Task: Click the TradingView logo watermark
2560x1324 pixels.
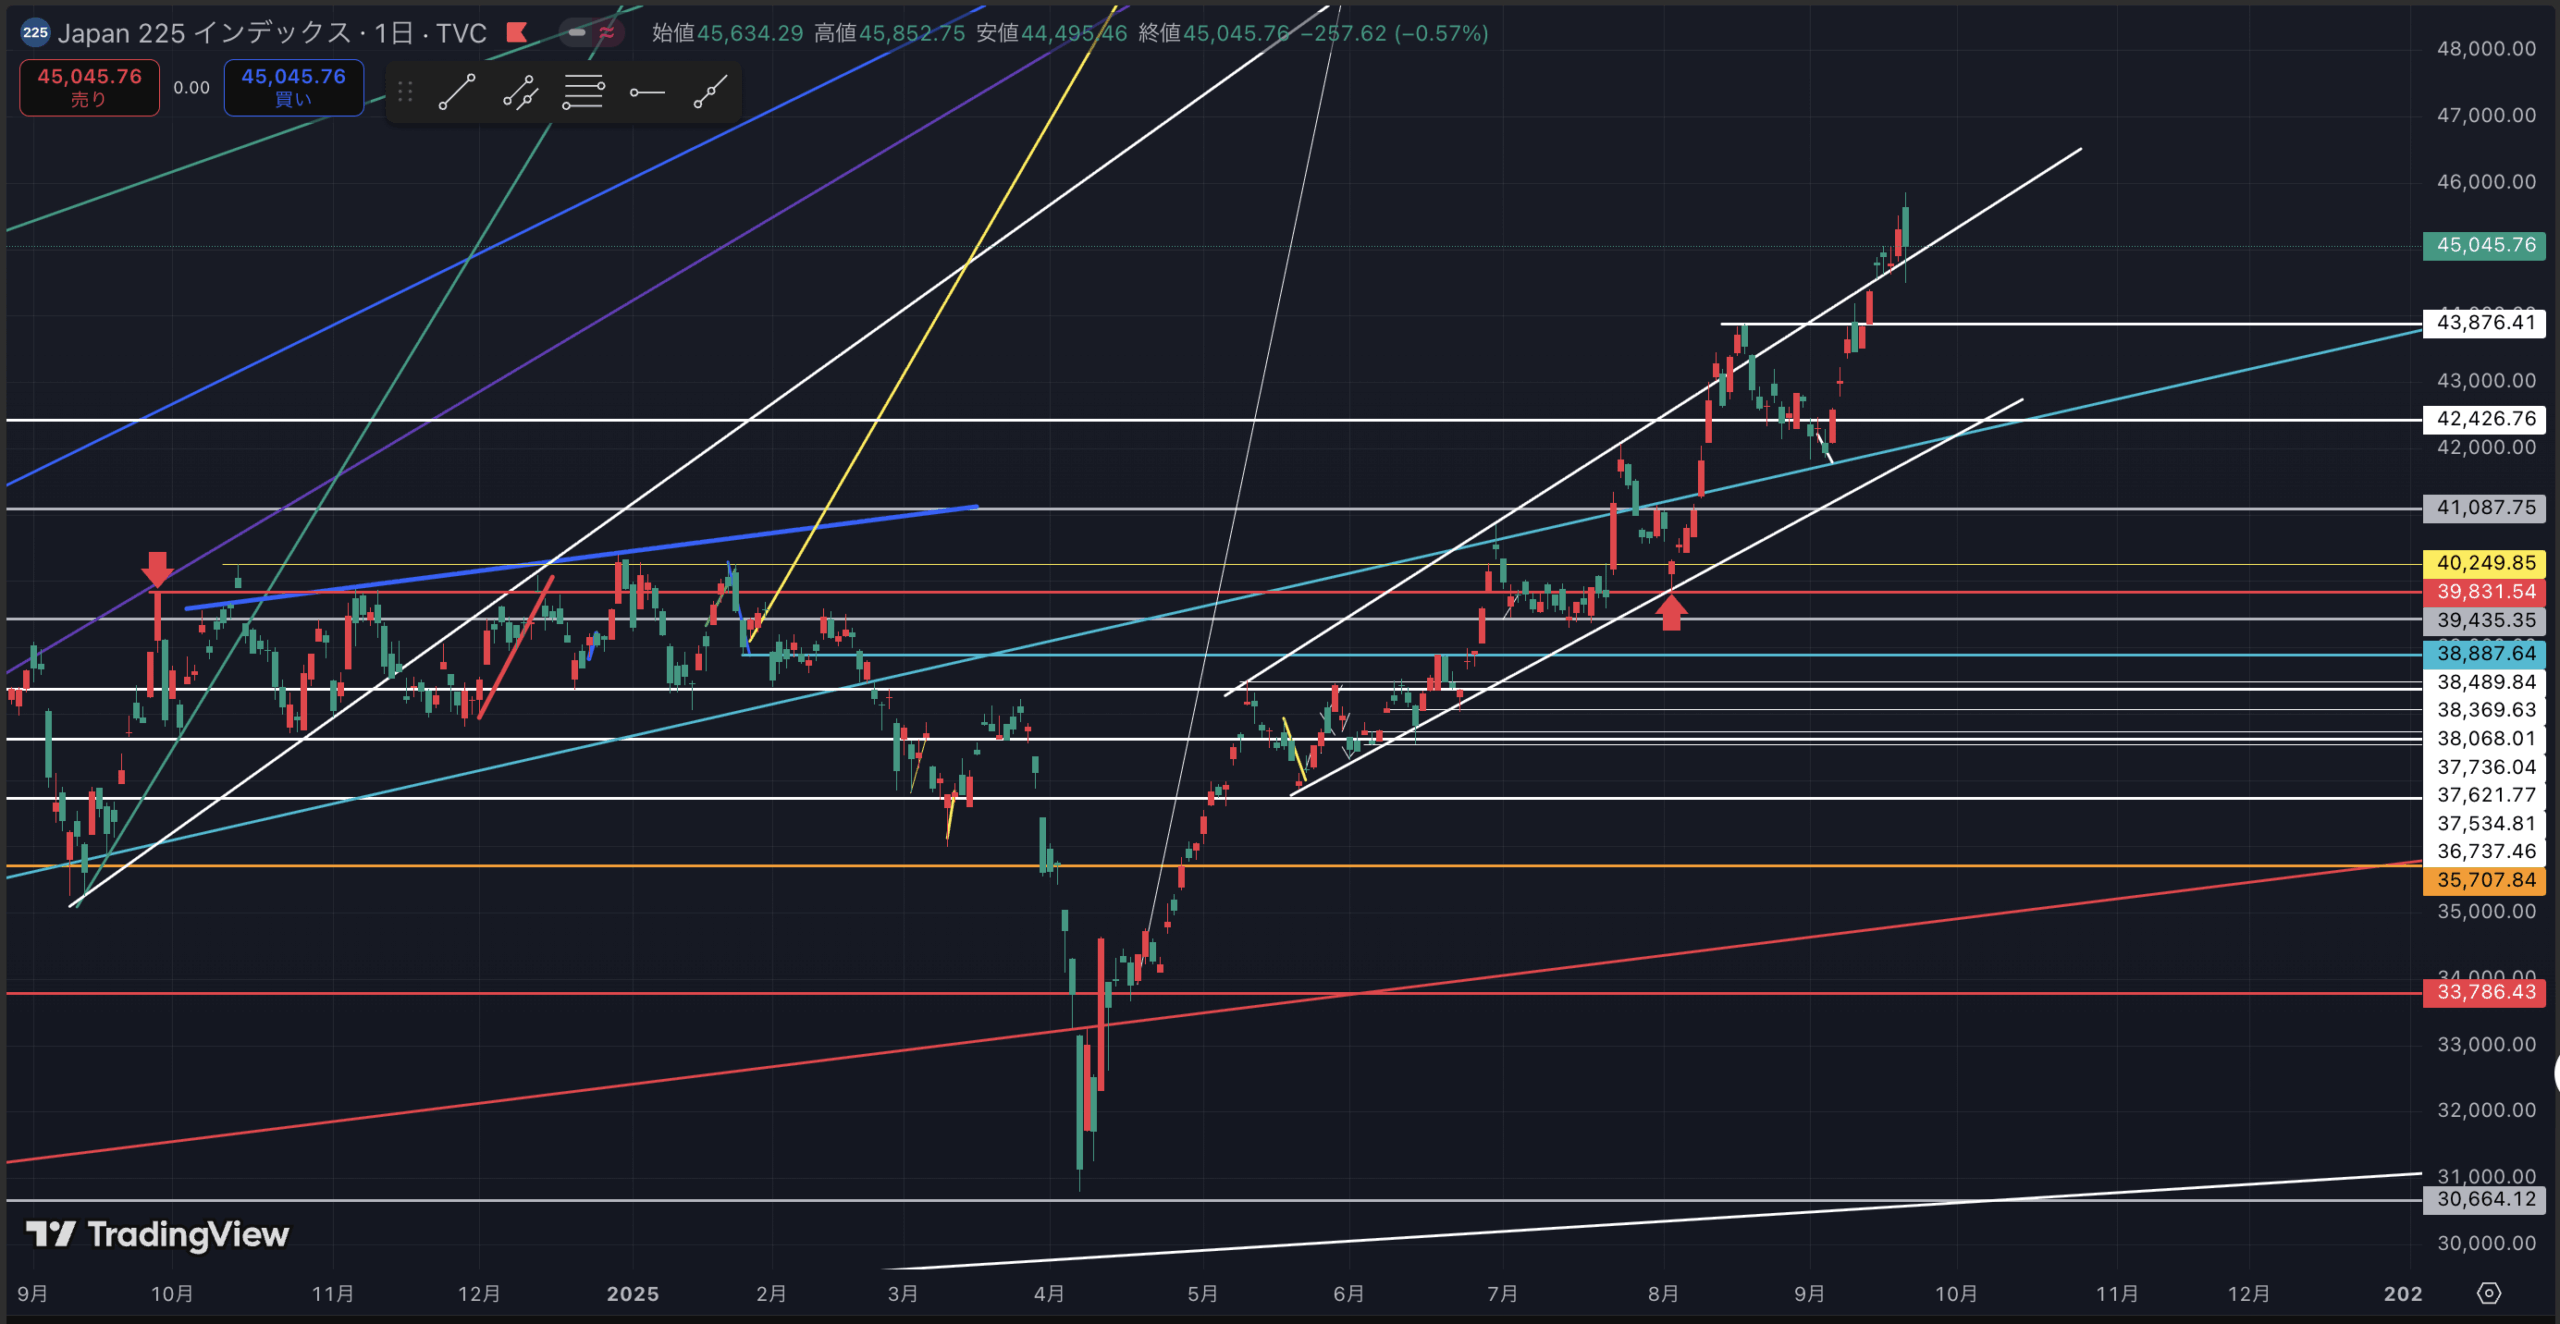Action: click(158, 1235)
